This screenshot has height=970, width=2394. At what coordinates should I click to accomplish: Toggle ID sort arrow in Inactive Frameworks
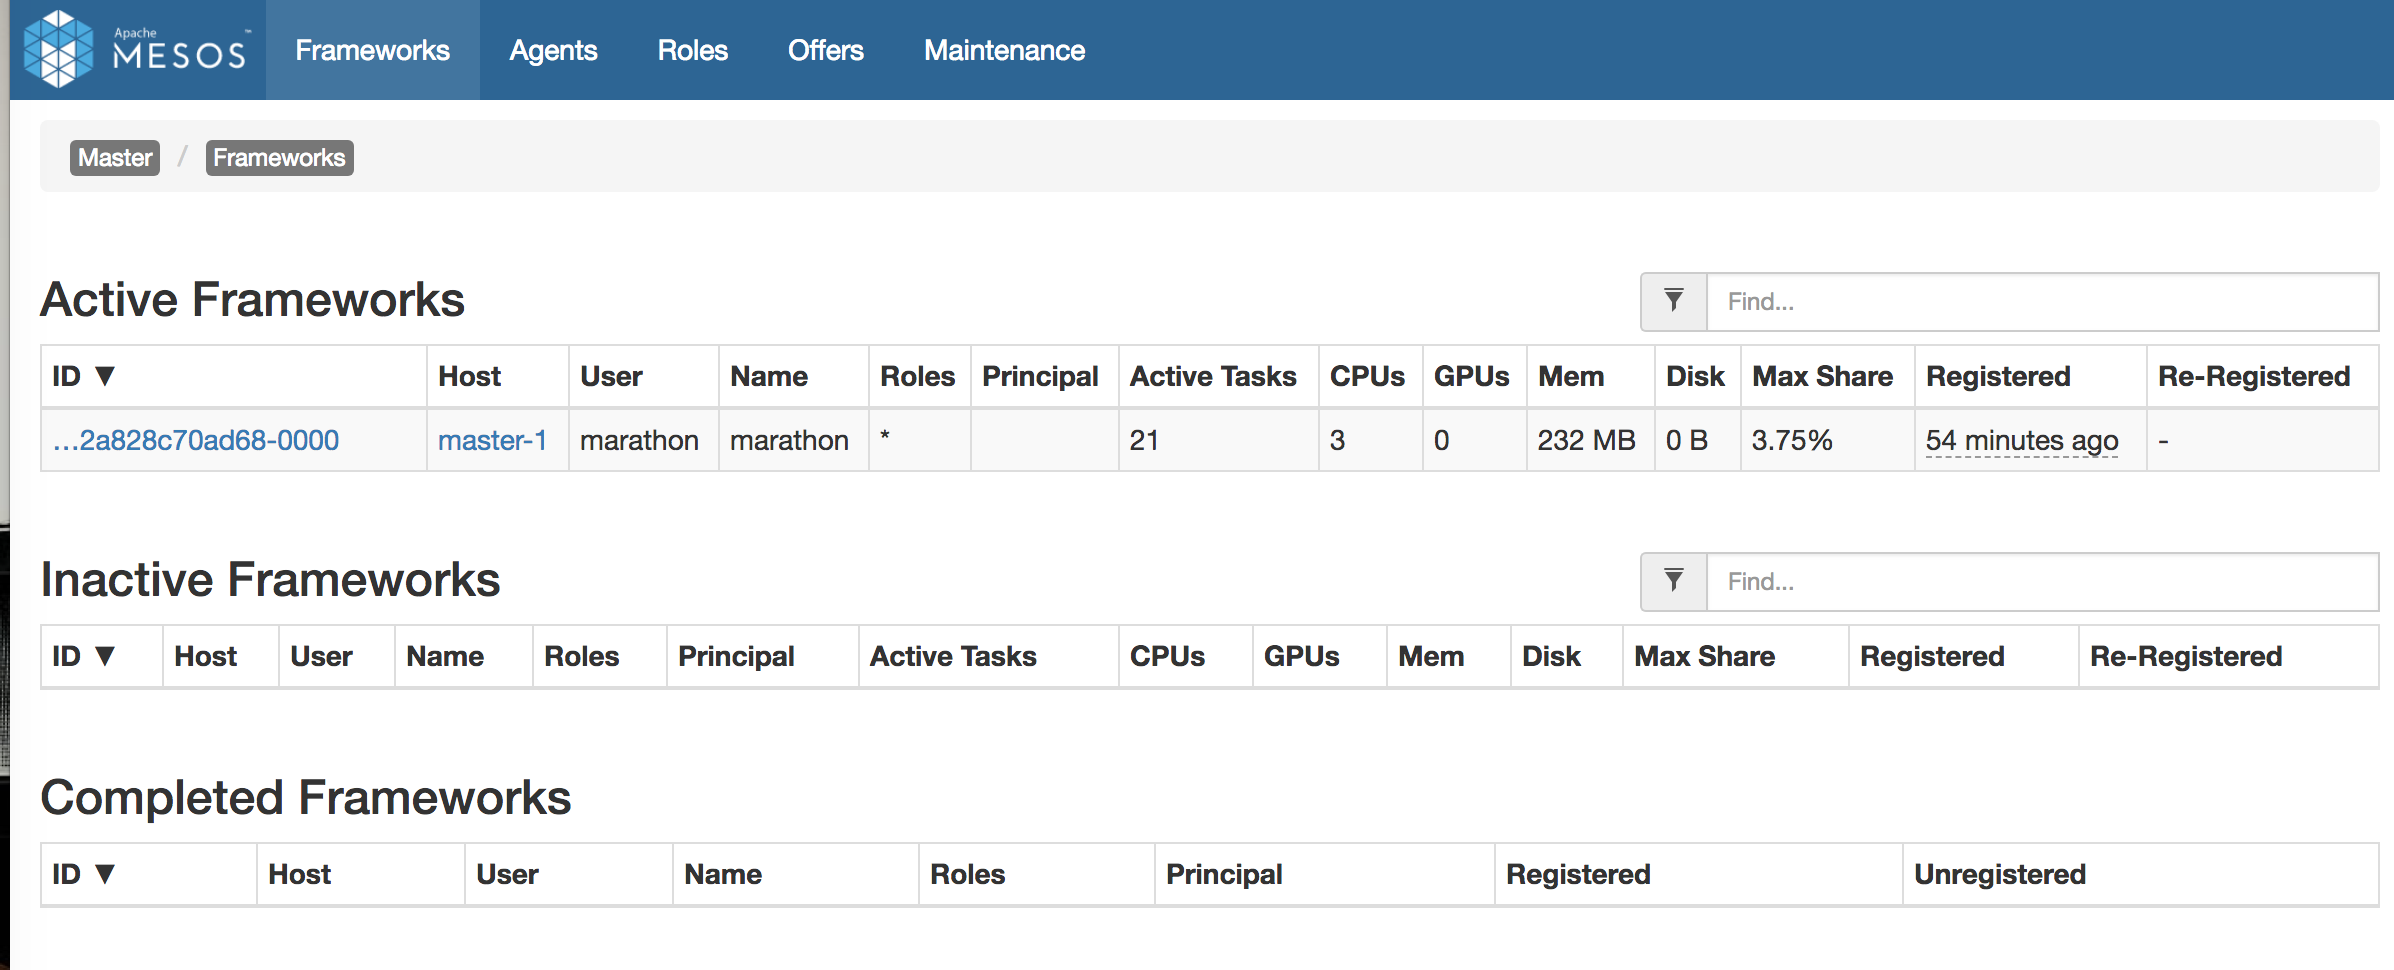click(105, 656)
